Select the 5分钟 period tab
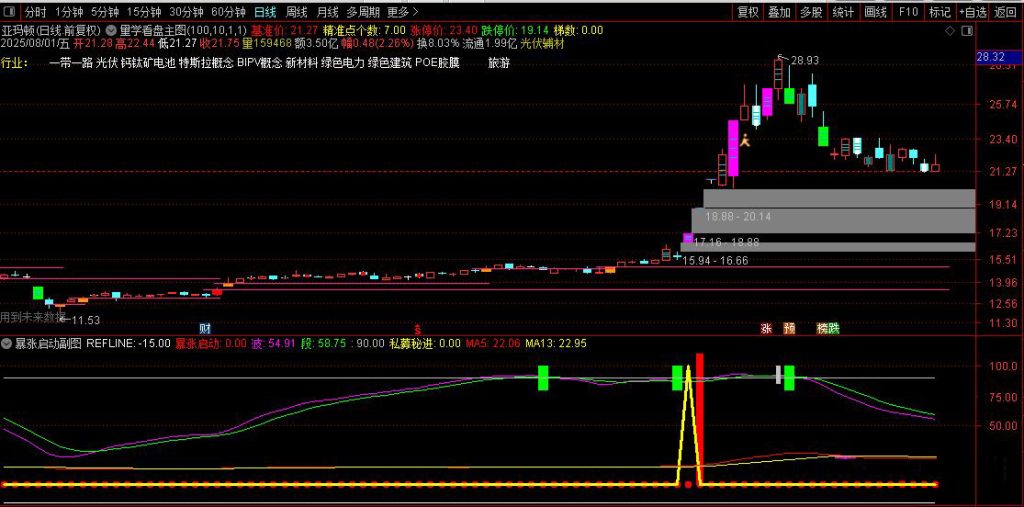The width and height of the screenshot is (1024, 507). click(104, 12)
